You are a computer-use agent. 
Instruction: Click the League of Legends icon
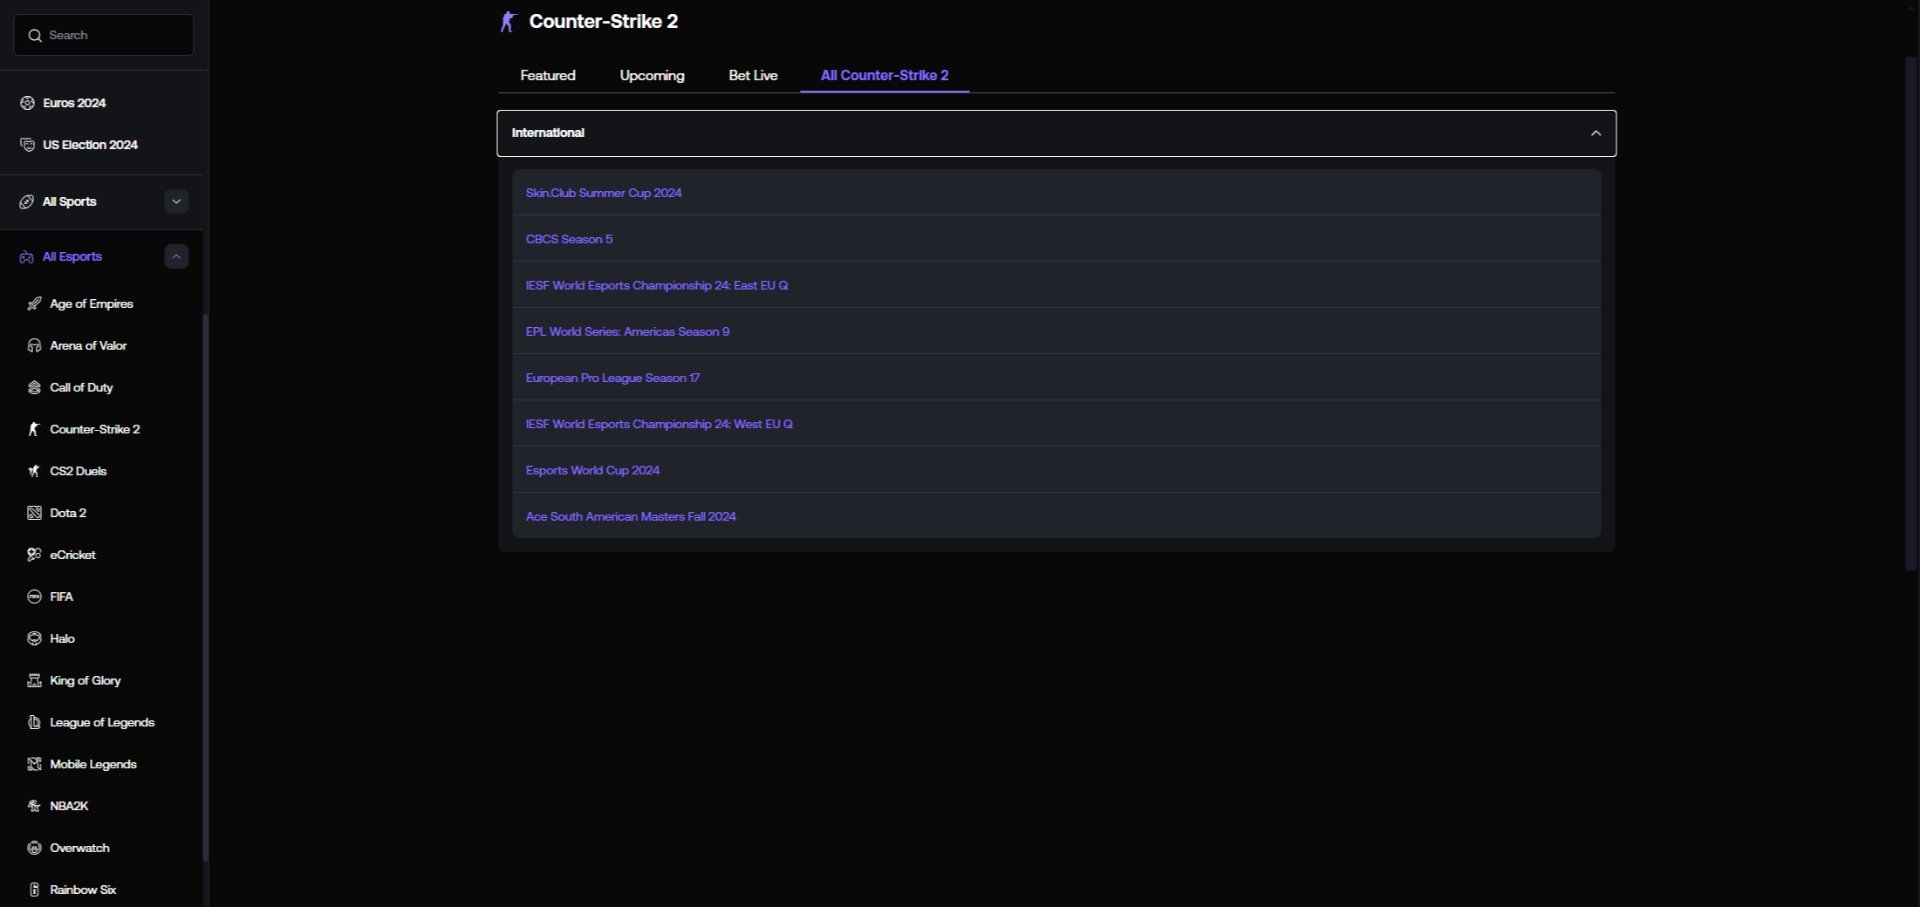click(x=34, y=723)
